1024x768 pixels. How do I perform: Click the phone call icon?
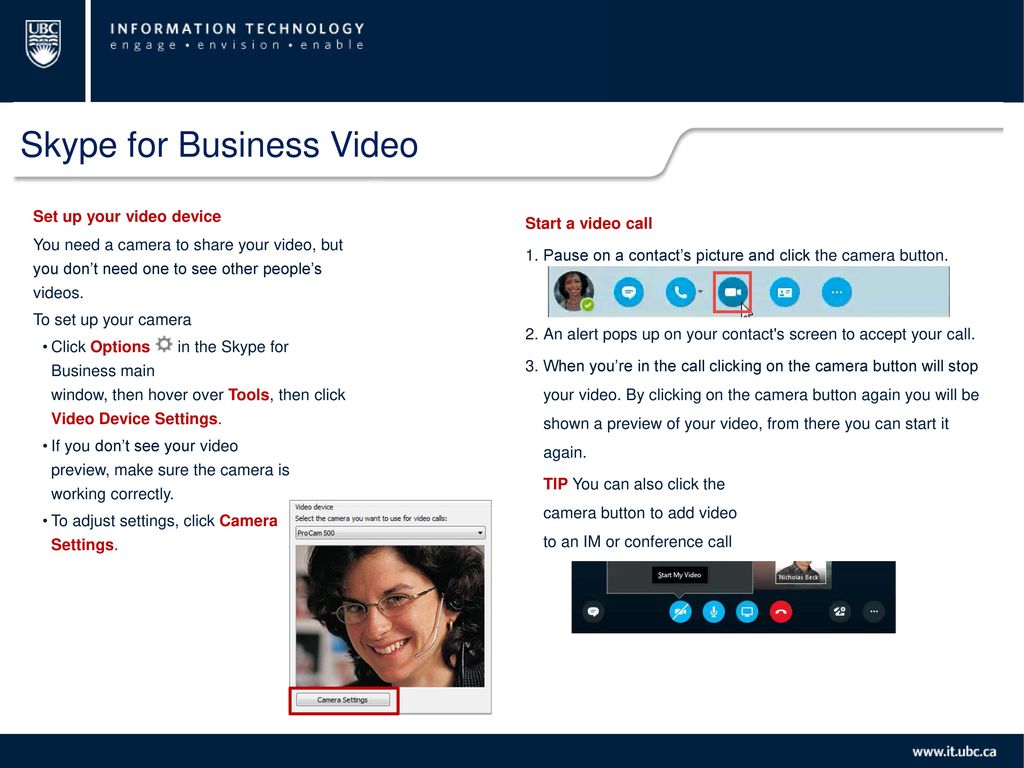(679, 292)
